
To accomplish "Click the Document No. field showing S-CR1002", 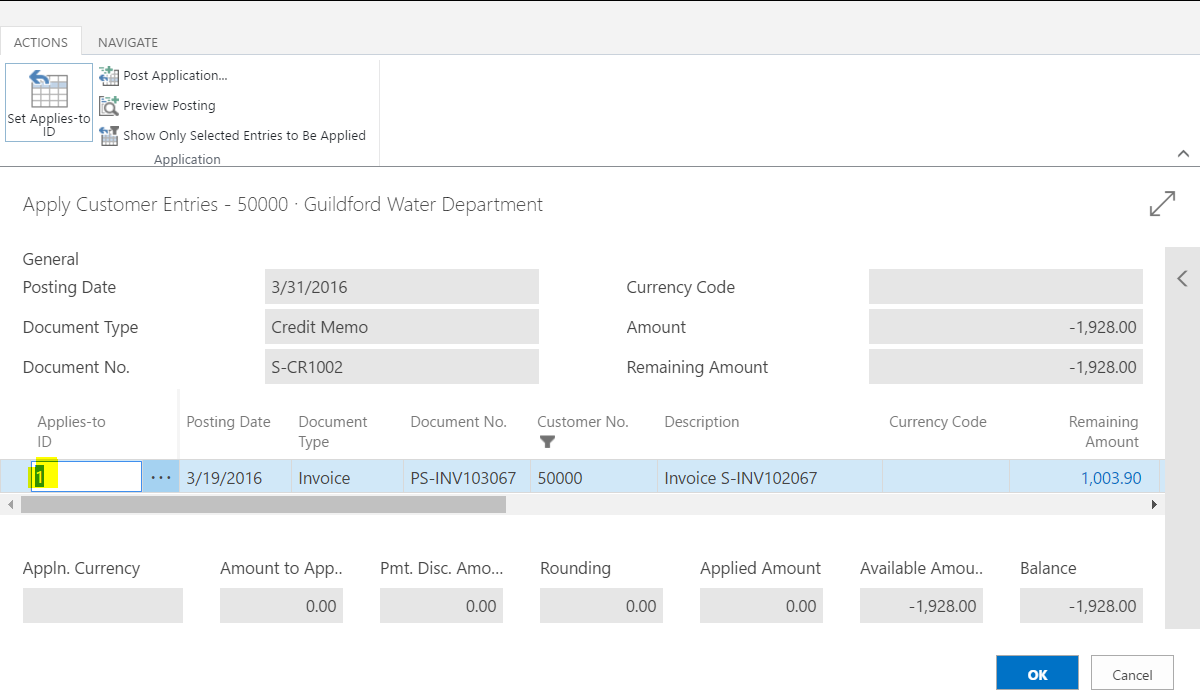I will tap(402, 366).
